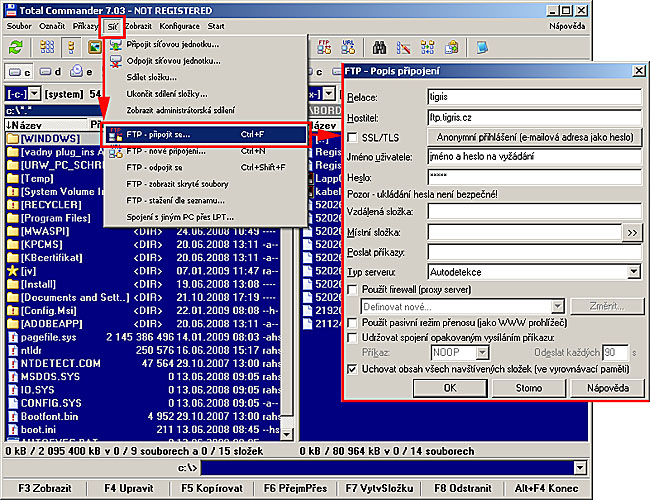Image resolution: width=650 pixels, height=500 pixels.
Task: Click the Jméno uživatele input field
Action: click(535, 157)
